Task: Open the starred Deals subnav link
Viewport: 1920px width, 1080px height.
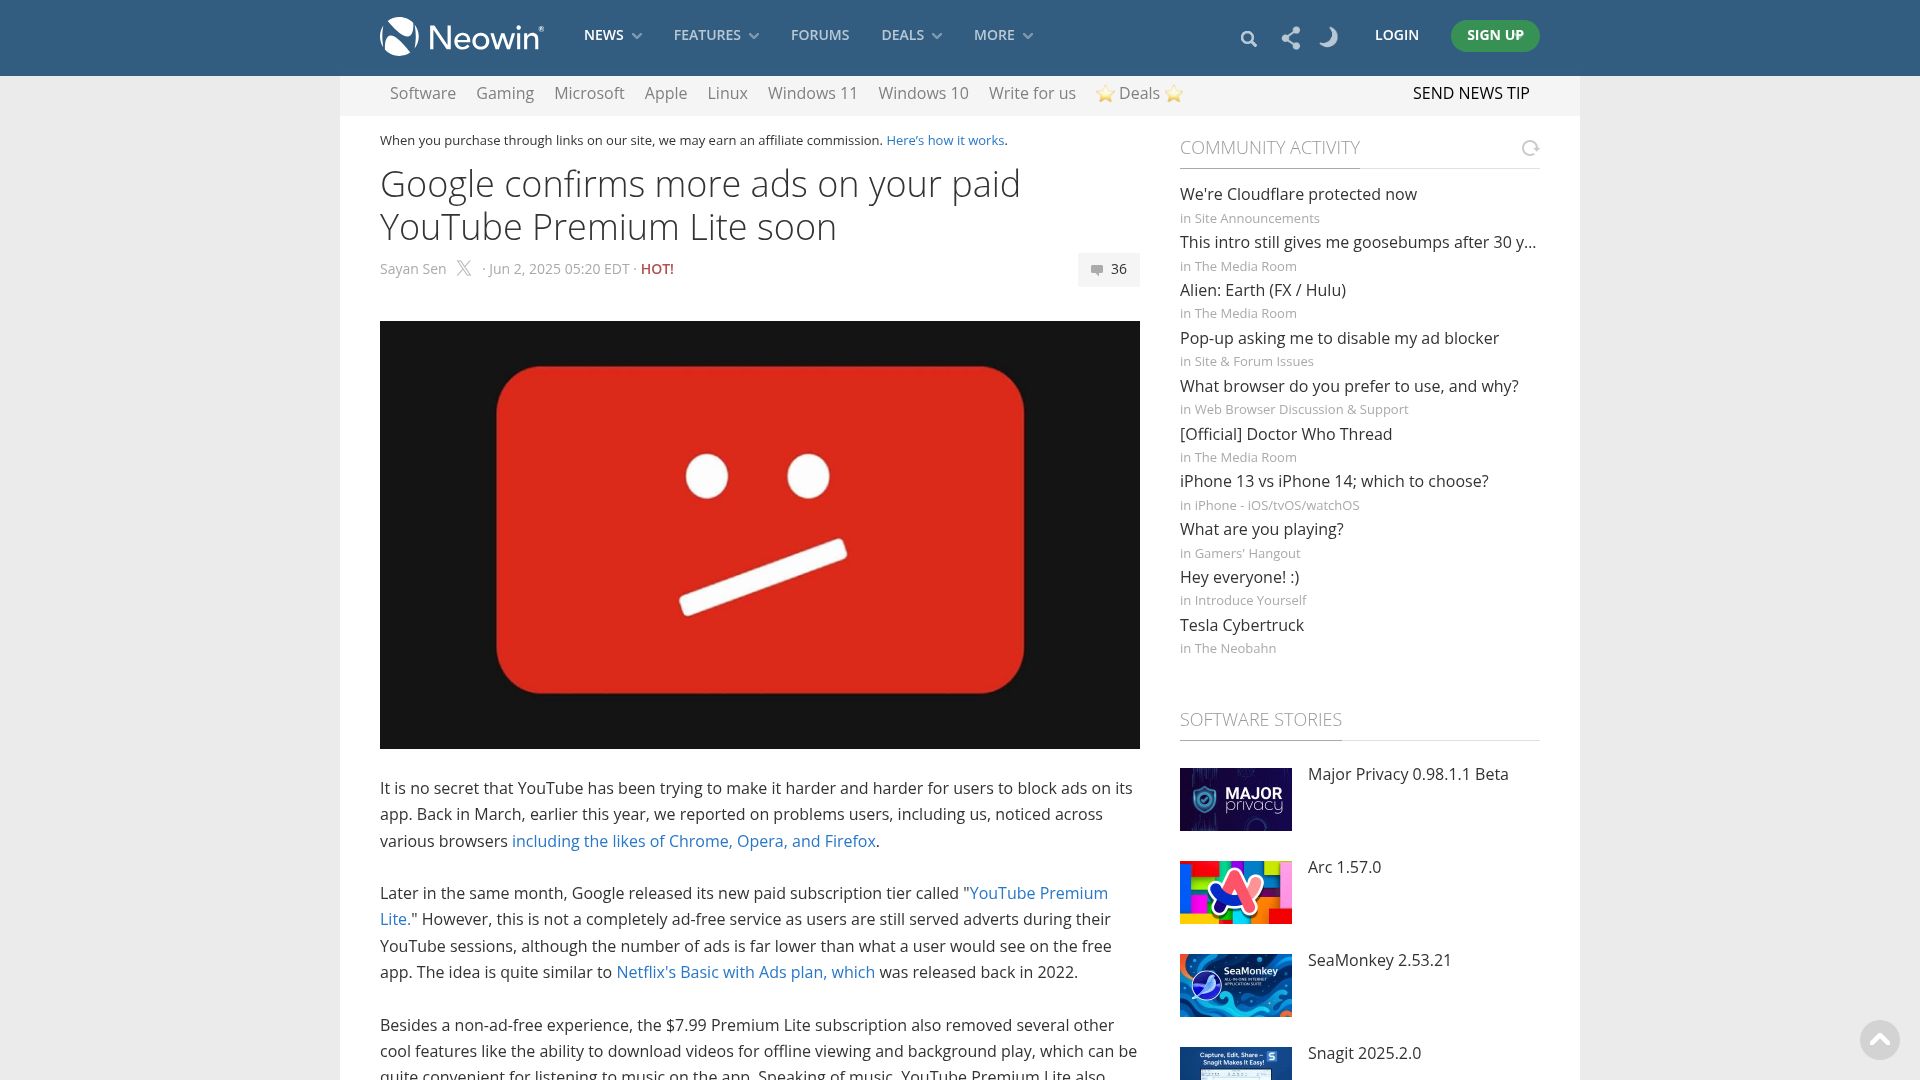Action: [x=1140, y=93]
